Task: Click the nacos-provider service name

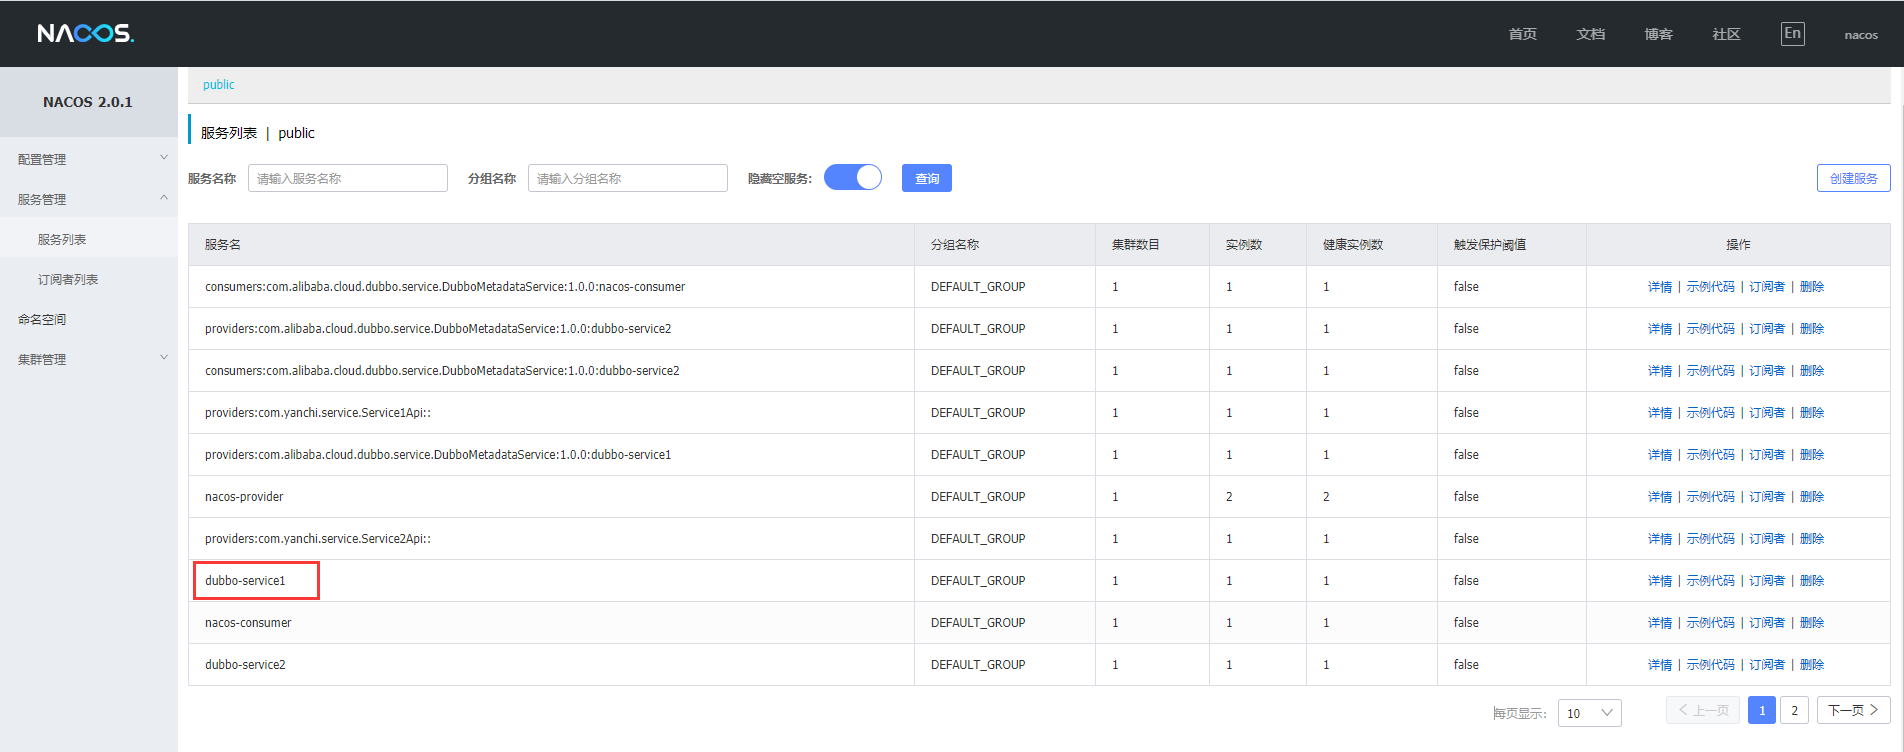Action: 244,496
